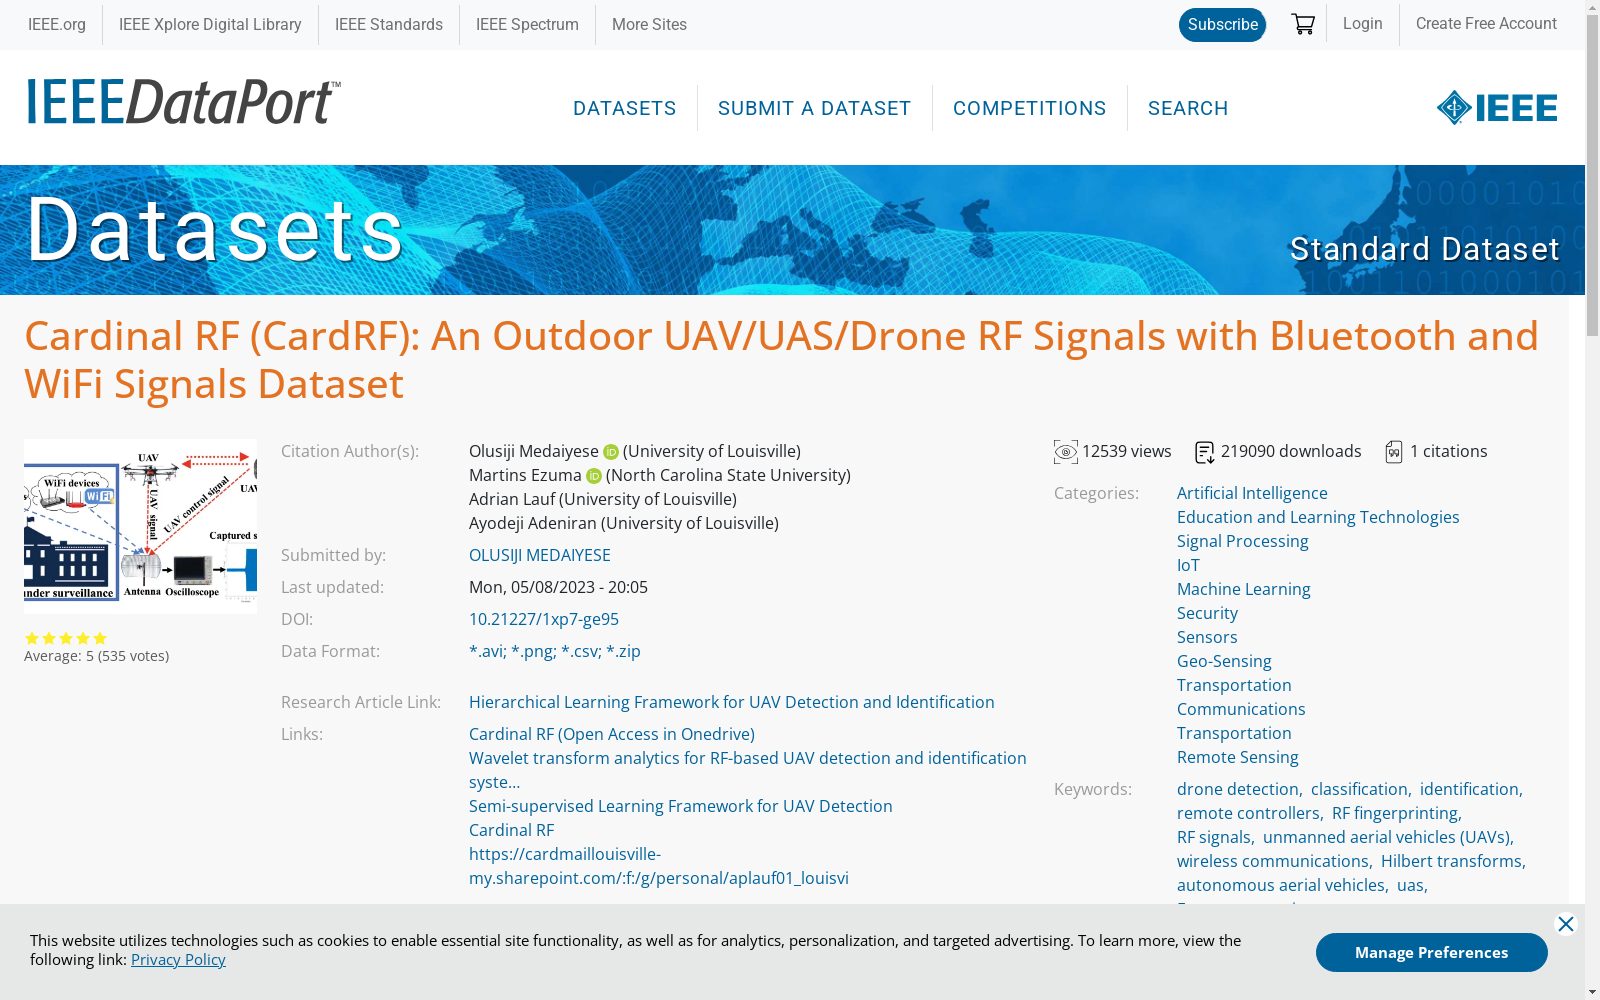1600x1000 pixels.
Task: Click the citations quote icon
Action: [1394, 452]
